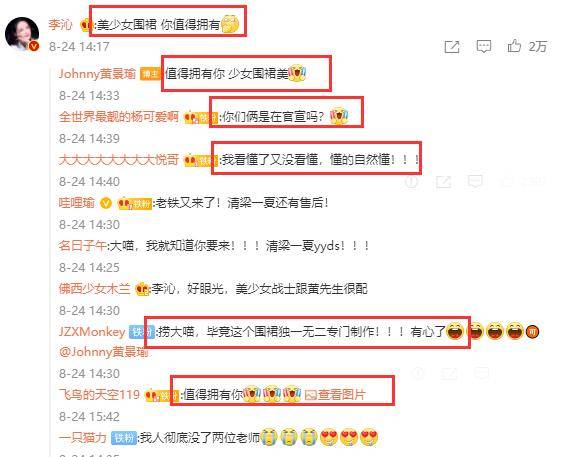
Task: Visit 全世界最靓的杨可爱啊 profile
Action: (x=119, y=117)
